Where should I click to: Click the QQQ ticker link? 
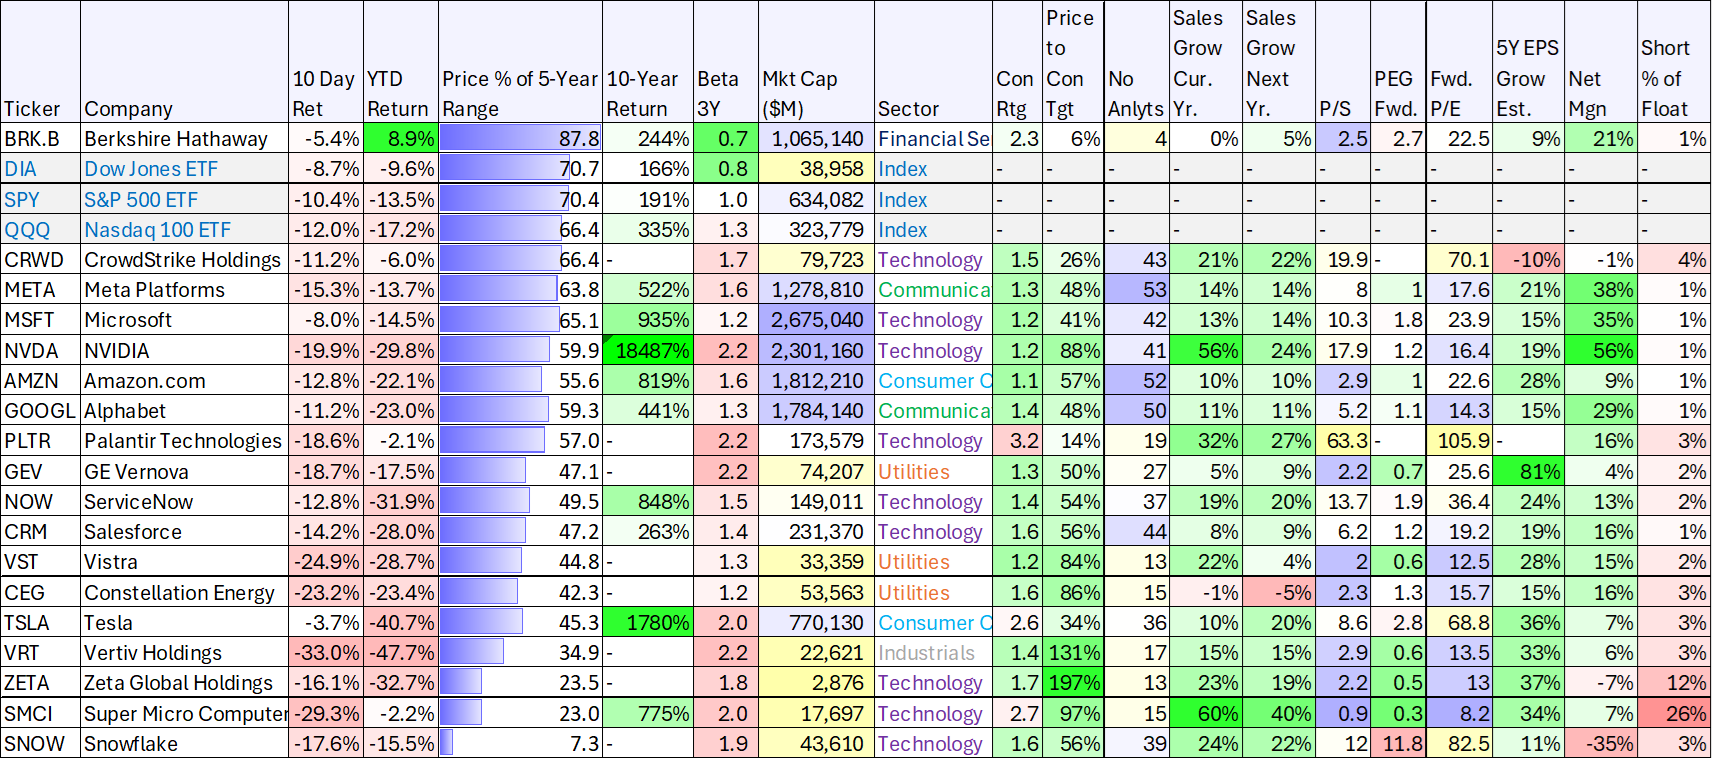pyautogui.click(x=27, y=229)
